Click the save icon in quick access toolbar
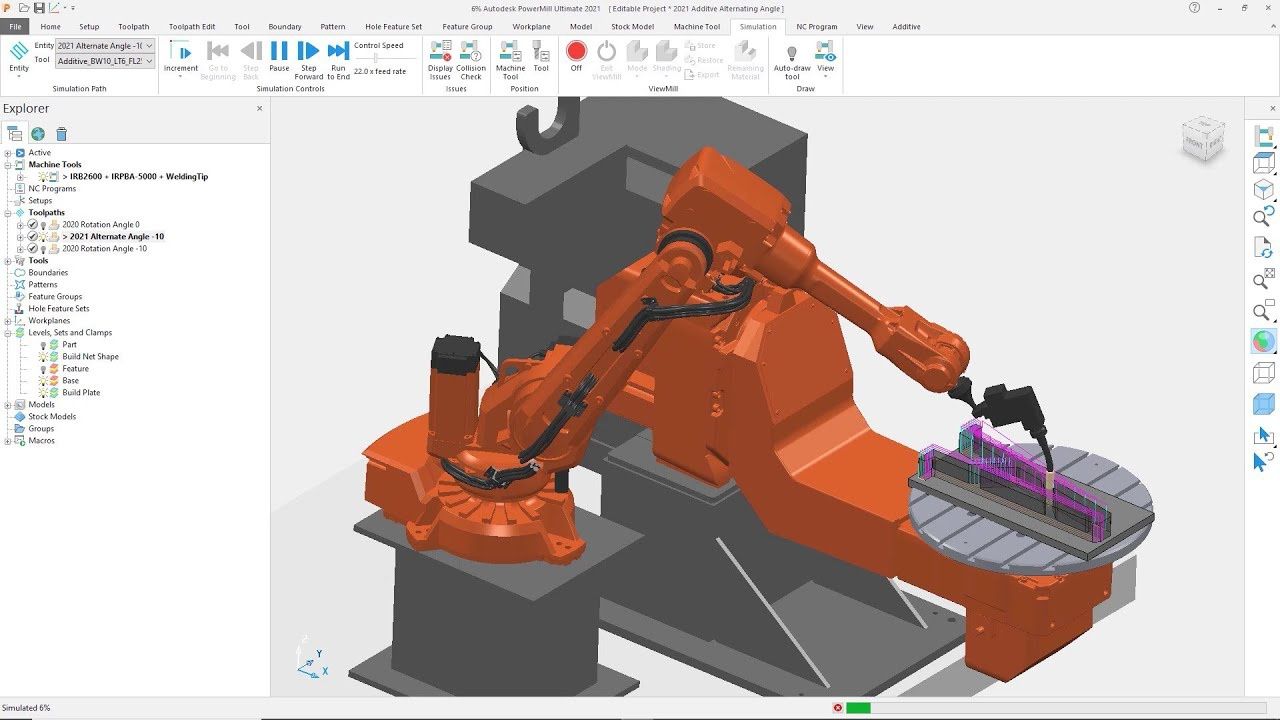Viewport: 1280px width, 720px height. coord(37,7)
